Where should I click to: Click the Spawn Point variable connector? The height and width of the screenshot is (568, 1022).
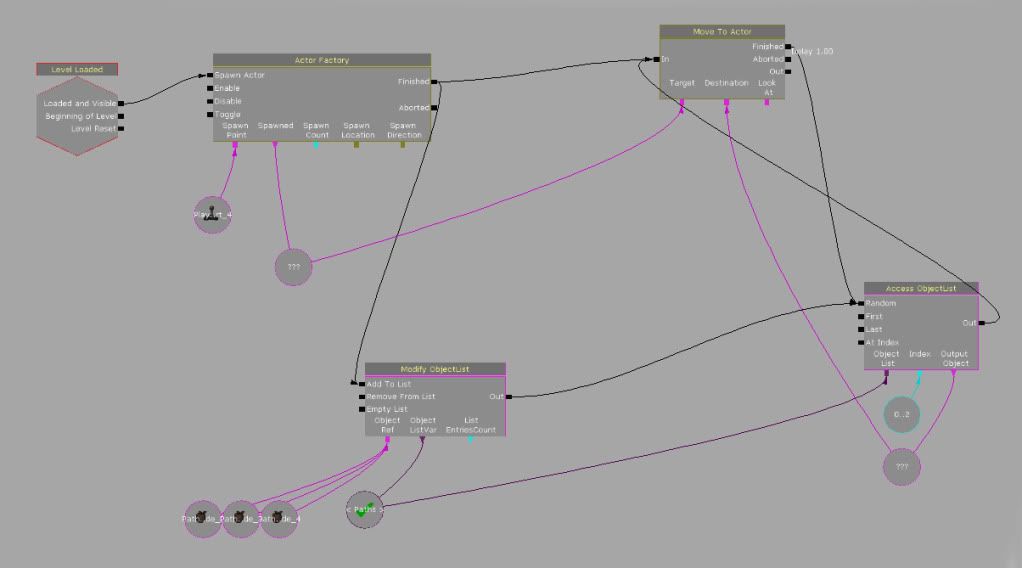tap(235, 145)
